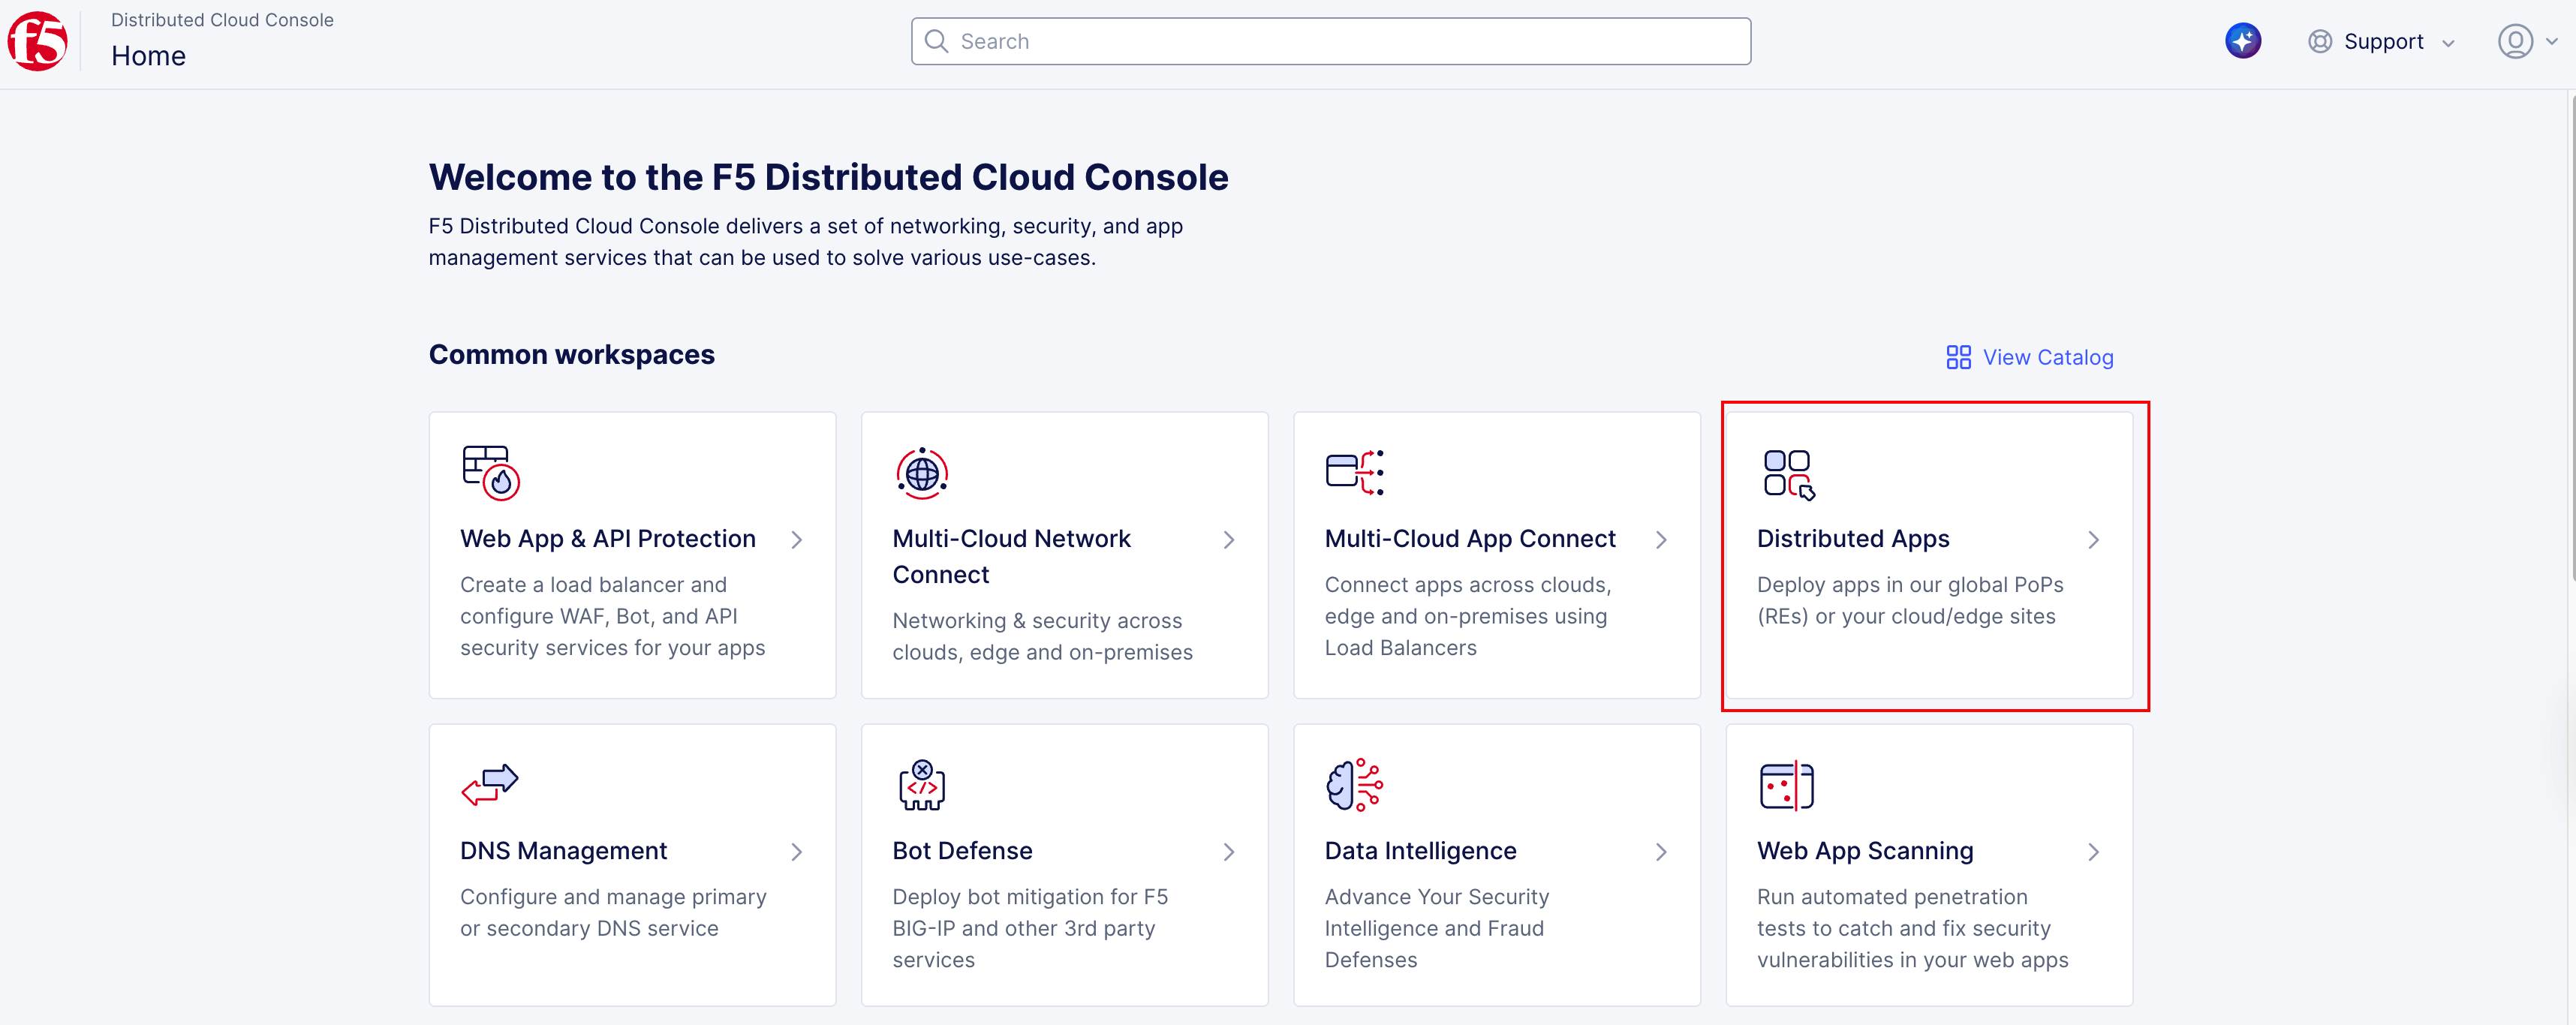Click the F5 logo icon
The height and width of the screenshot is (1025, 2576).
(x=37, y=41)
